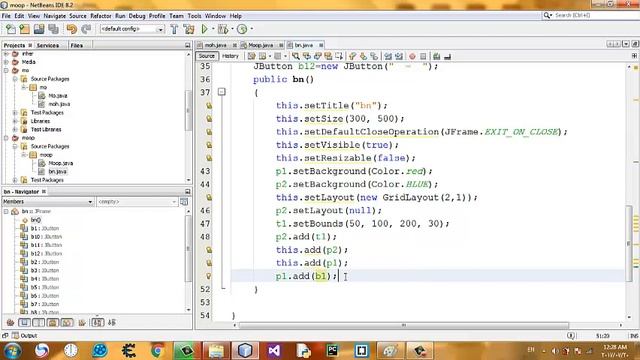Select b12 : JButton in Navigator
640x360 pixels.
coord(46,253)
